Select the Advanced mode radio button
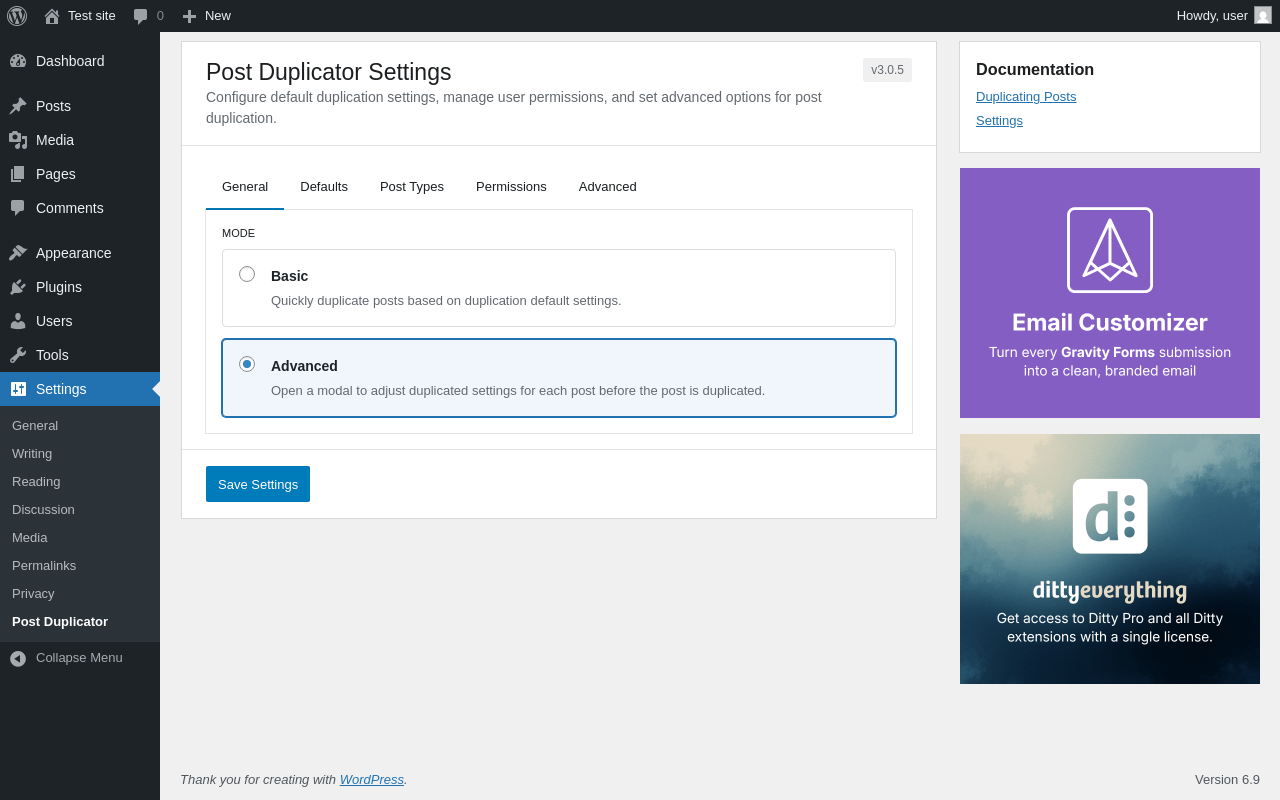 click(247, 364)
